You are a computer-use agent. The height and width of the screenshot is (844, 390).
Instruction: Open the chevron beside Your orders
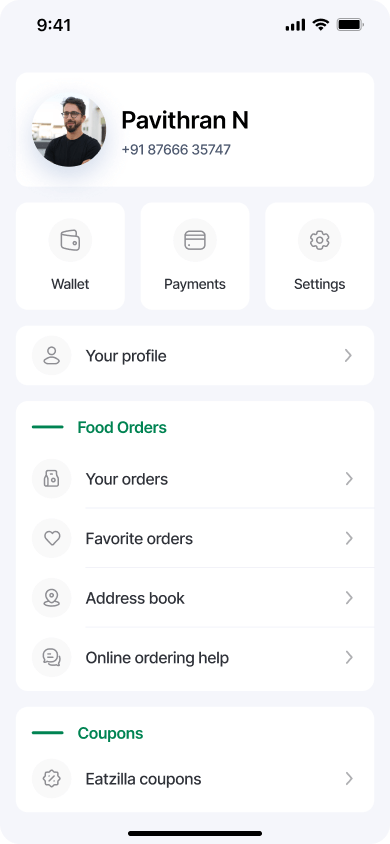[349, 479]
